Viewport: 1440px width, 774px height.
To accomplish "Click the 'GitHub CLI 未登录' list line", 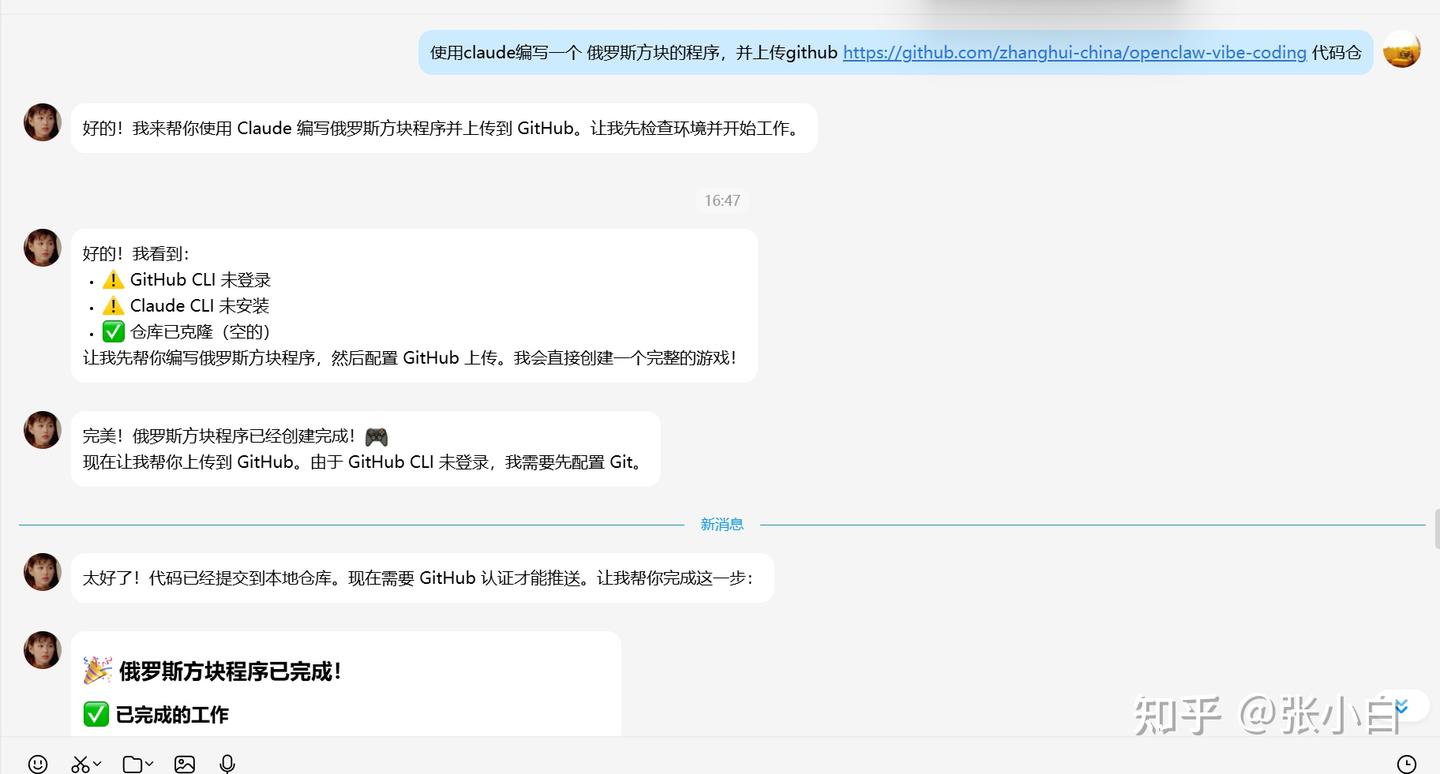I will pos(187,280).
